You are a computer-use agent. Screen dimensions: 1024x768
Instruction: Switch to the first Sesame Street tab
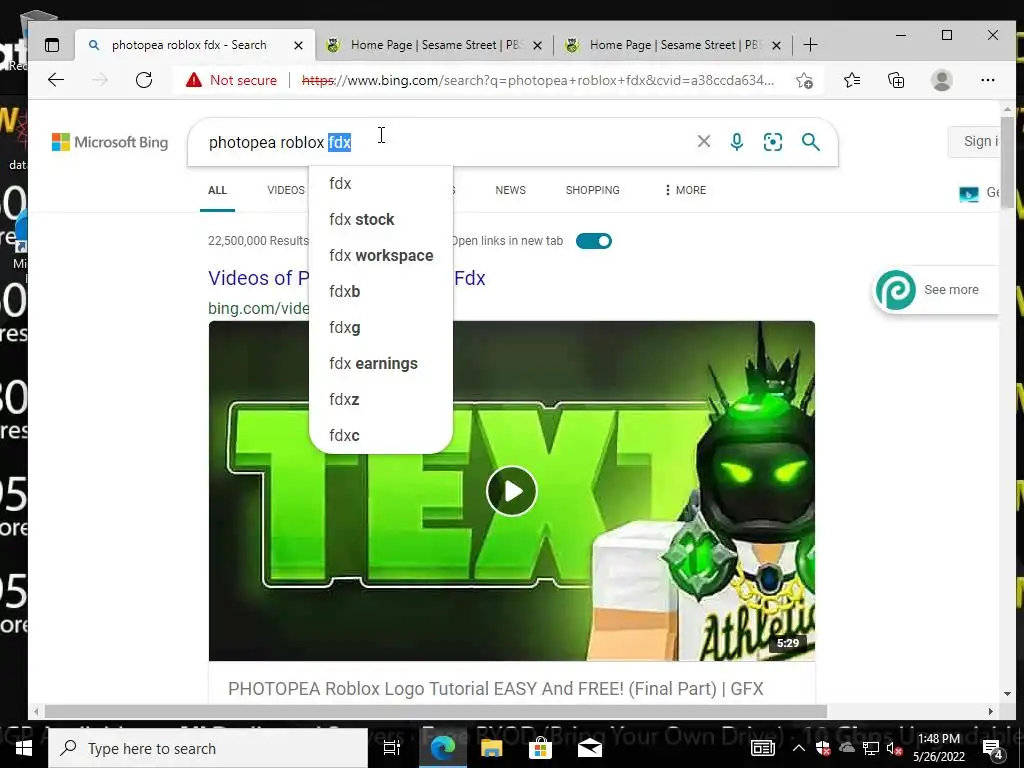point(435,45)
